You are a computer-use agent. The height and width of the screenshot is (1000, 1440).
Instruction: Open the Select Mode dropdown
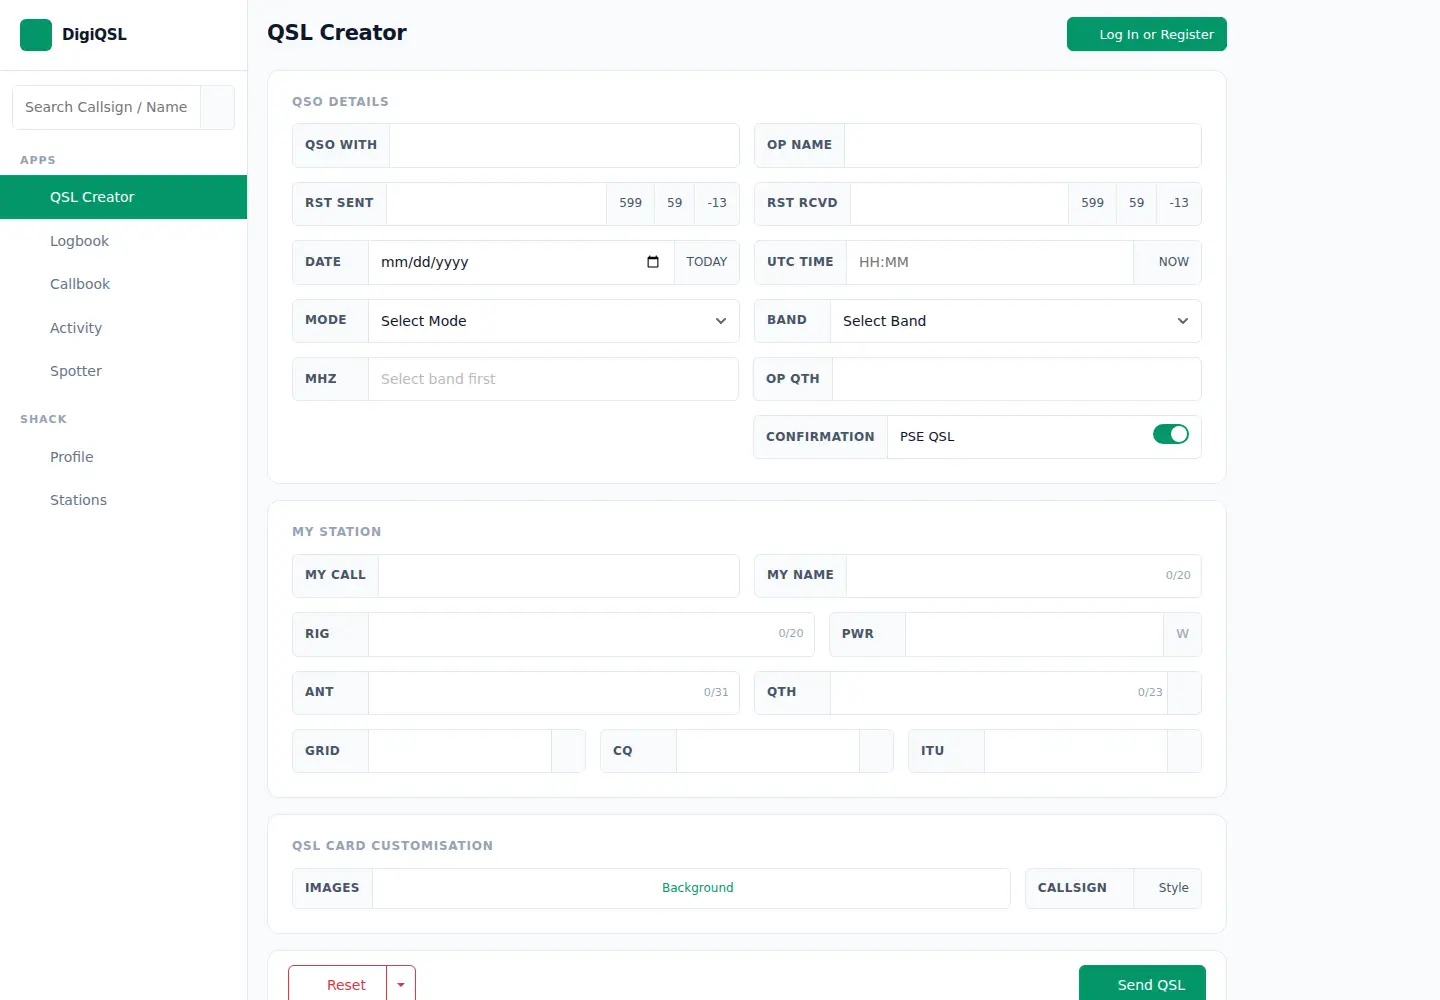[554, 321]
